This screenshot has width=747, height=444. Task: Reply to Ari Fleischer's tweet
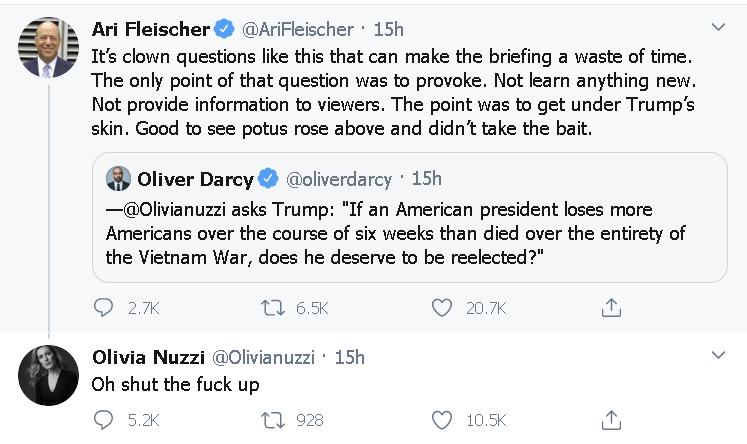point(103,308)
